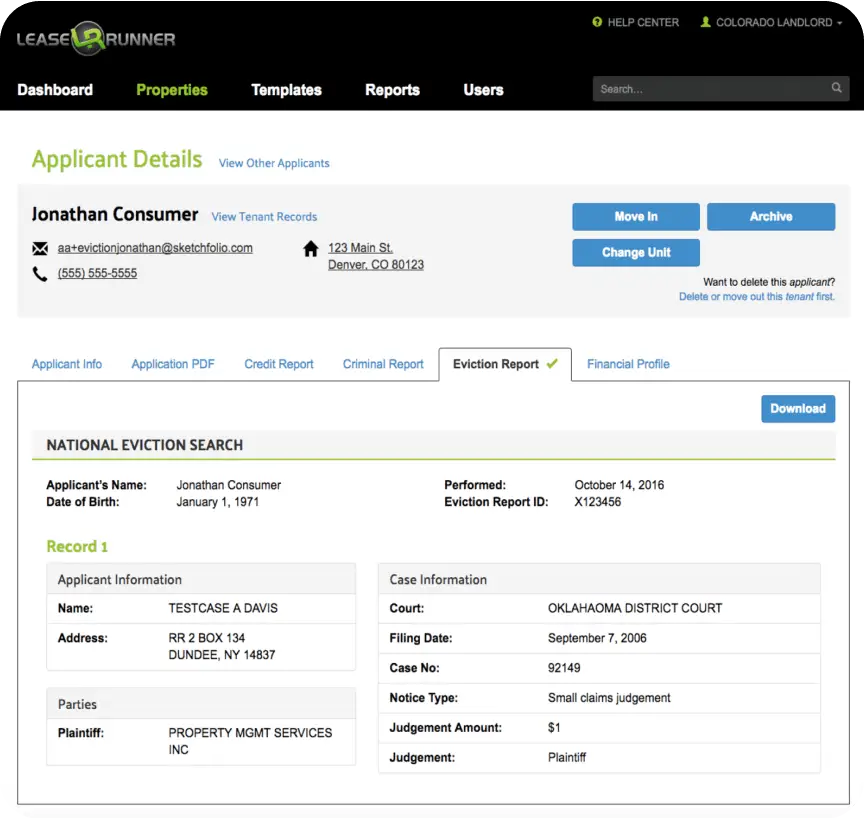The image size is (864, 819).
Task: Open the Properties menu
Action: tap(172, 90)
